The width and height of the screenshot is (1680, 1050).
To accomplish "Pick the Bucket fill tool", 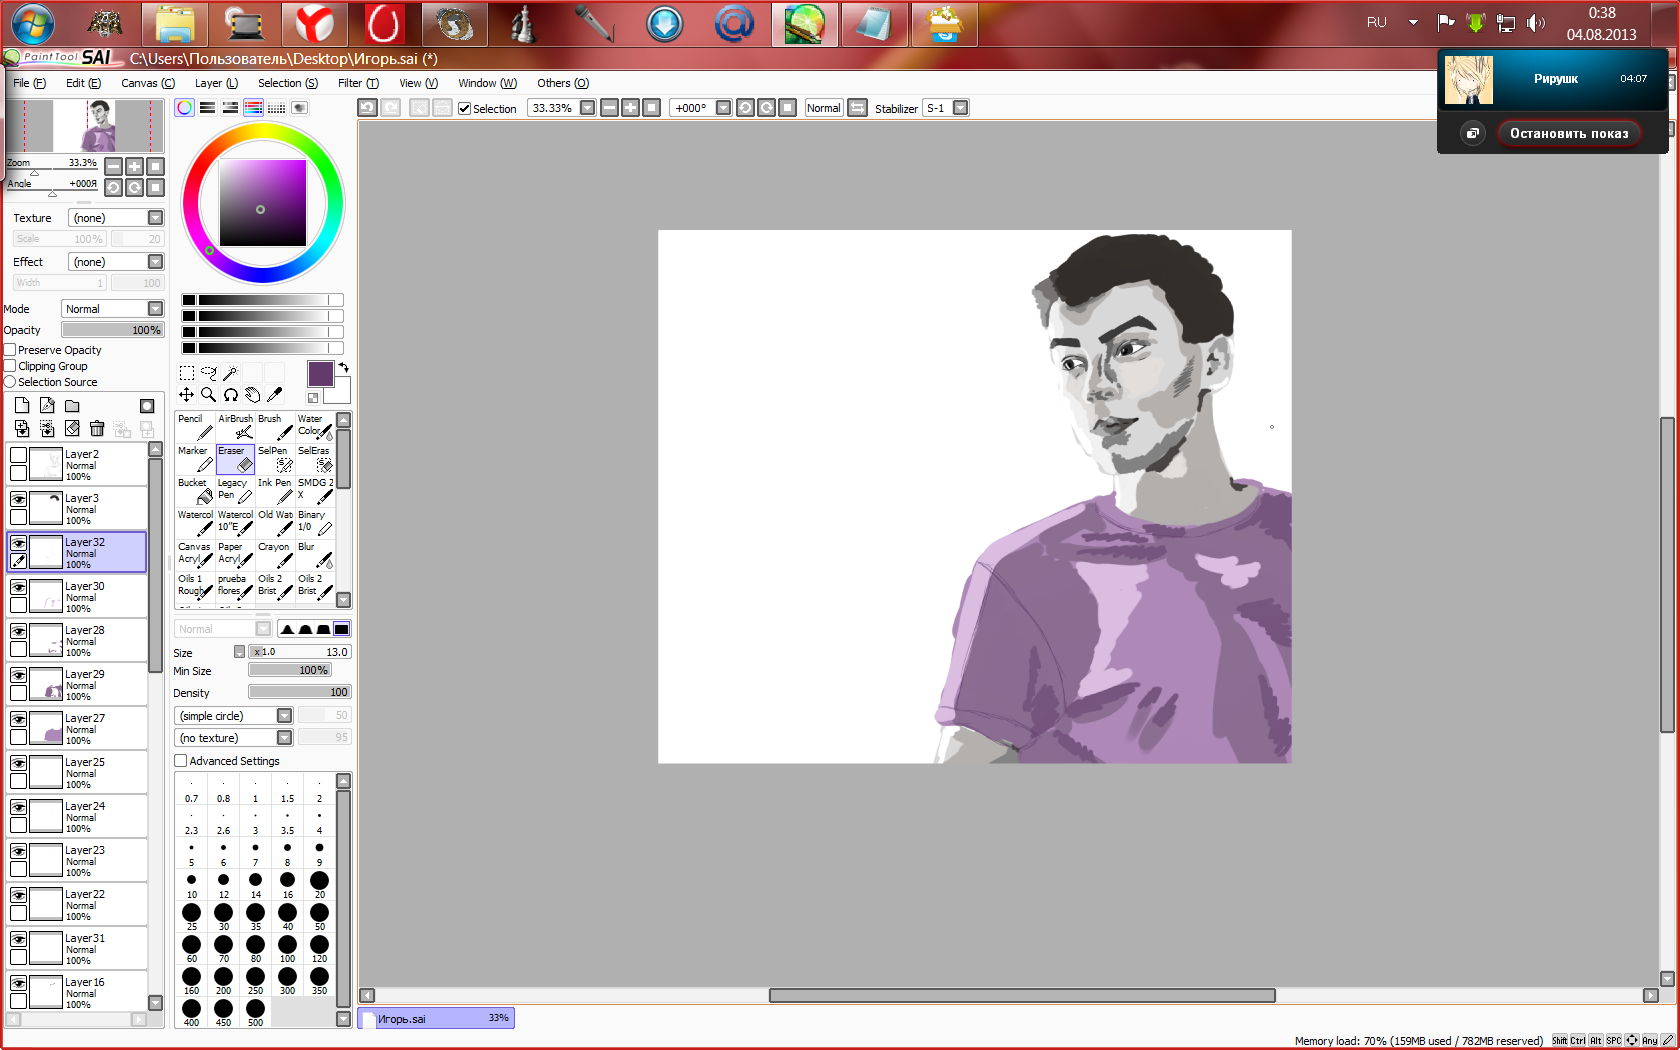I will click(195, 491).
